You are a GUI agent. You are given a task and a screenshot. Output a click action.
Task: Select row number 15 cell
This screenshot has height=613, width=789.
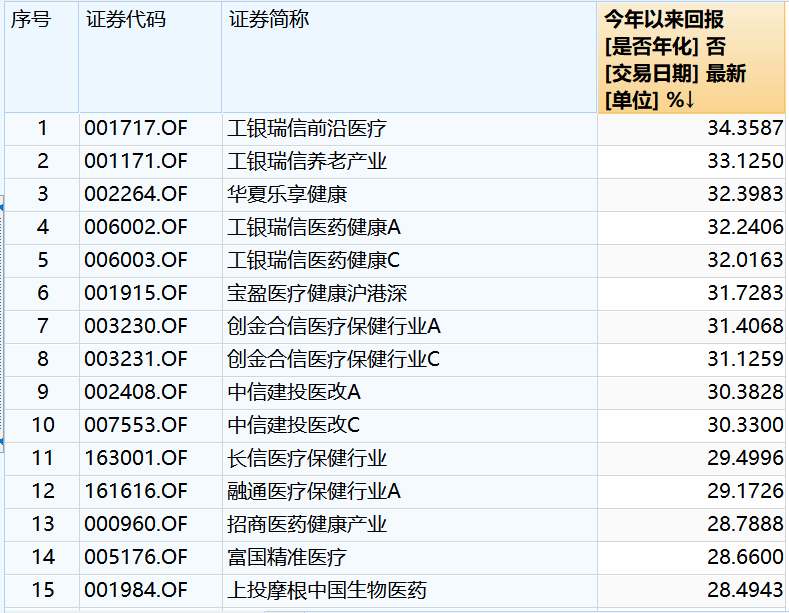click(42, 590)
